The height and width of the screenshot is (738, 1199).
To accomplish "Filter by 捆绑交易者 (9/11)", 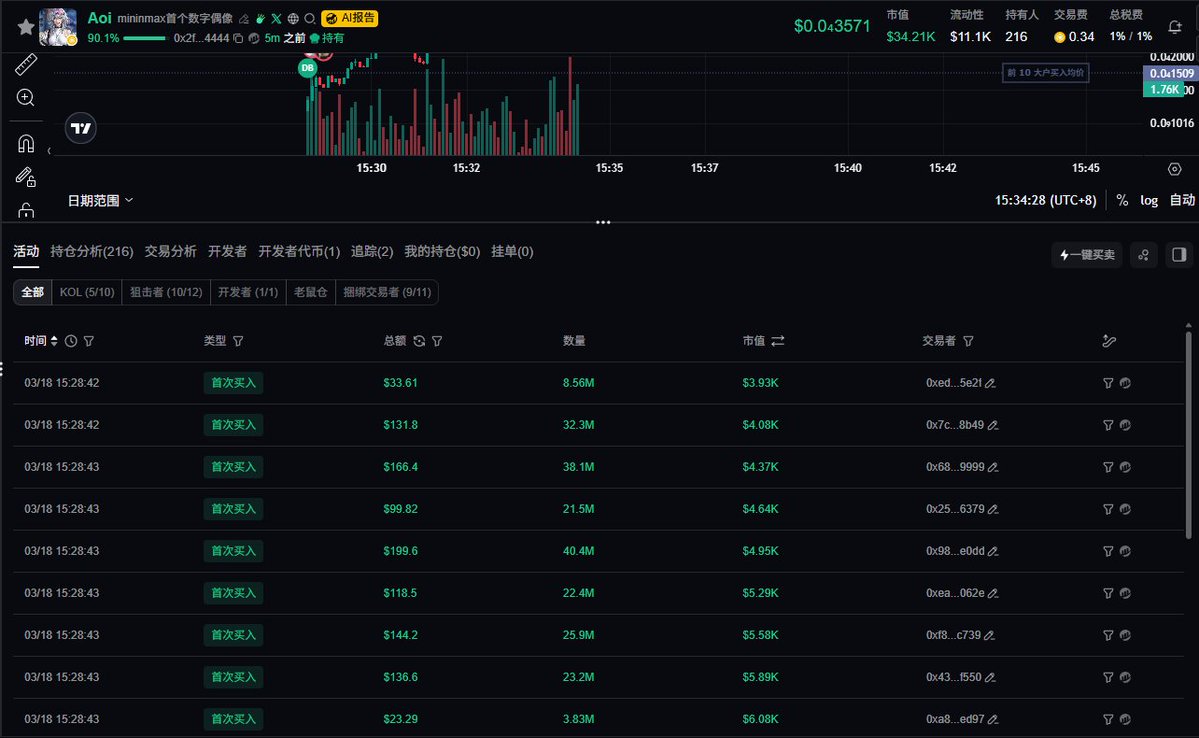I will 387,292.
